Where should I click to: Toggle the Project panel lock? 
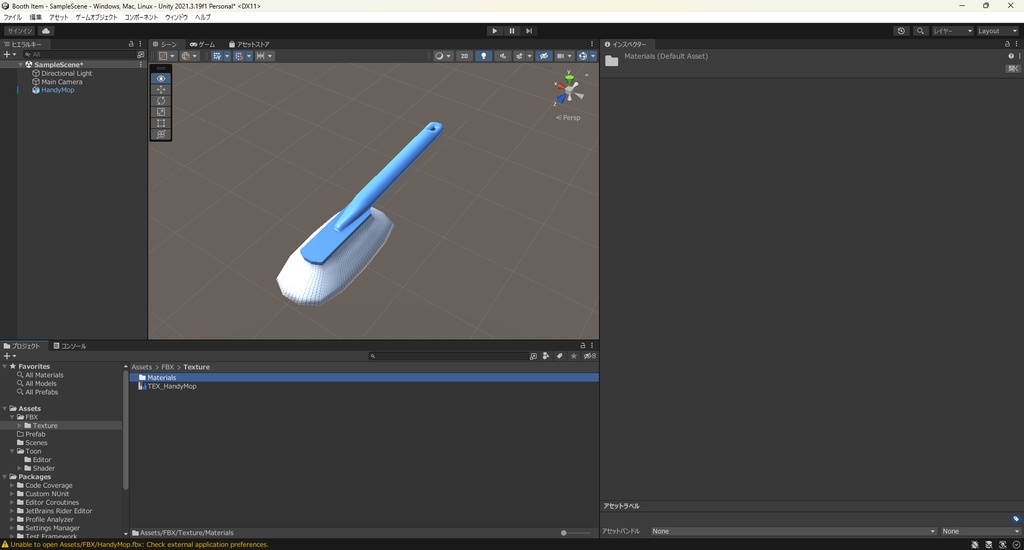583,346
